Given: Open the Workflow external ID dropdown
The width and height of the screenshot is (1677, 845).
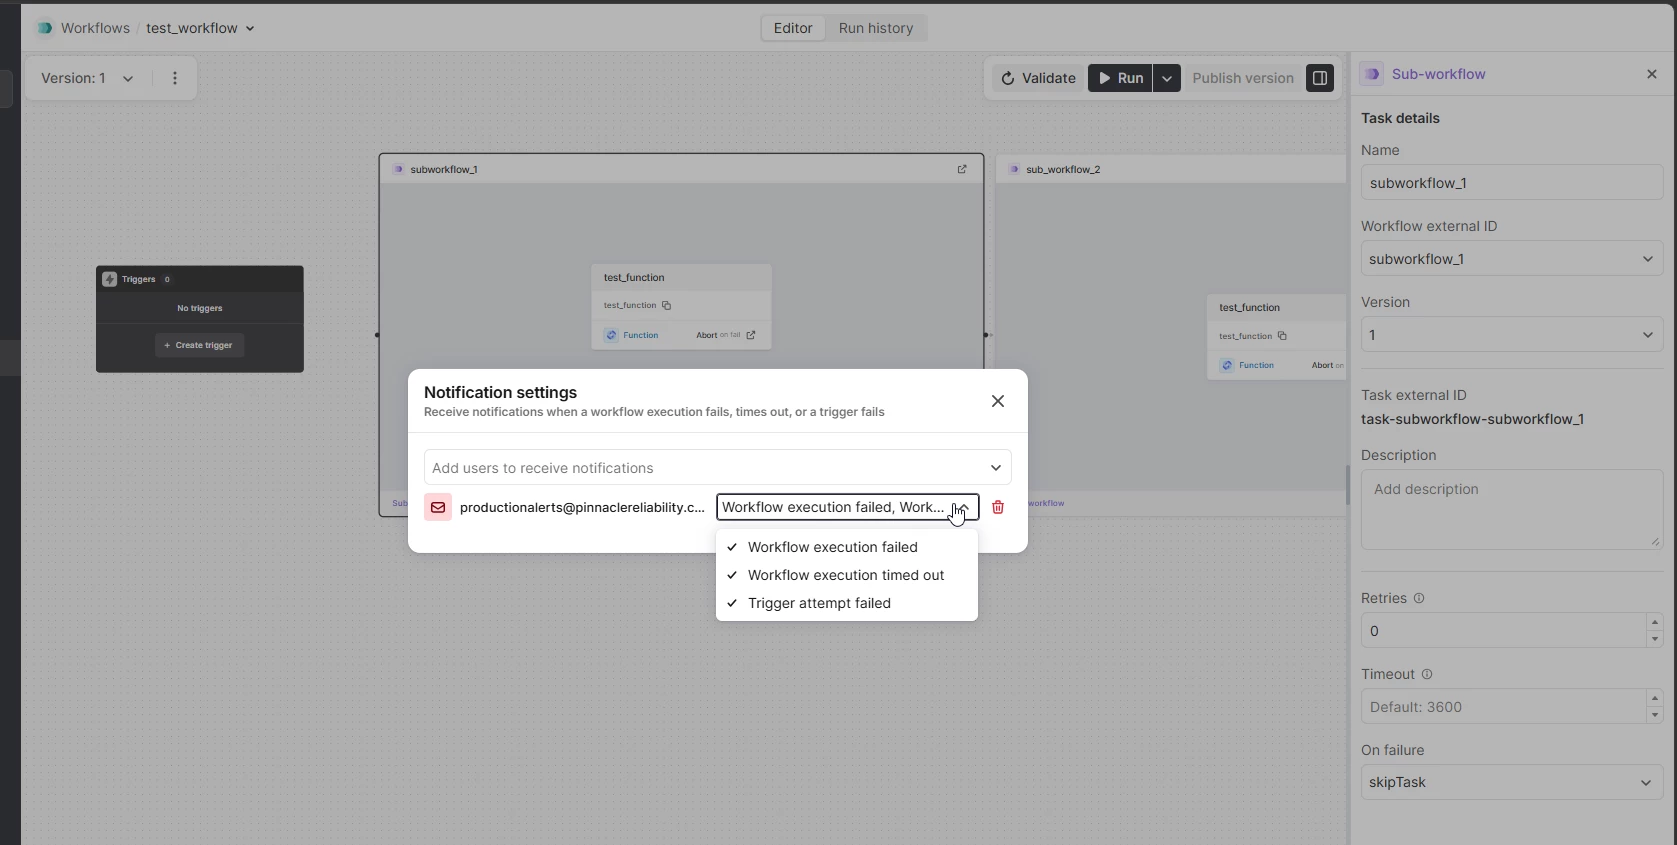Looking at the screenshot, I should 1511,259.
